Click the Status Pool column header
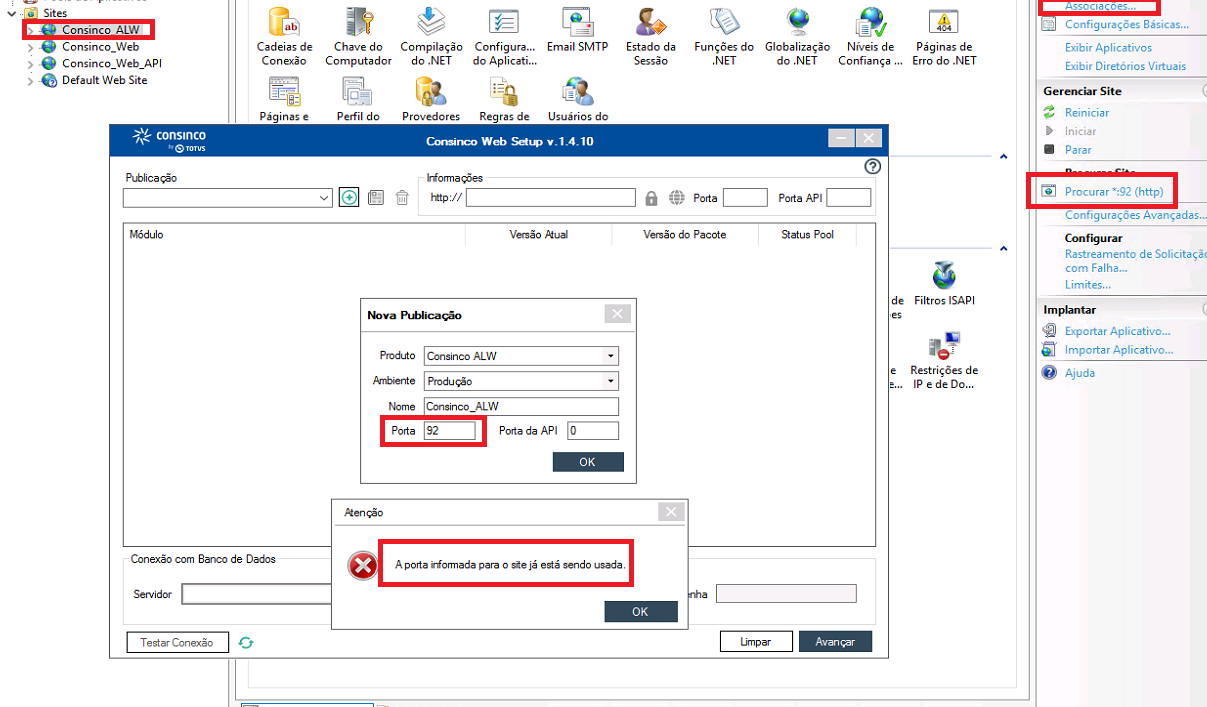Viewport: 1207px width, 707px height. [x=807, y=234]
